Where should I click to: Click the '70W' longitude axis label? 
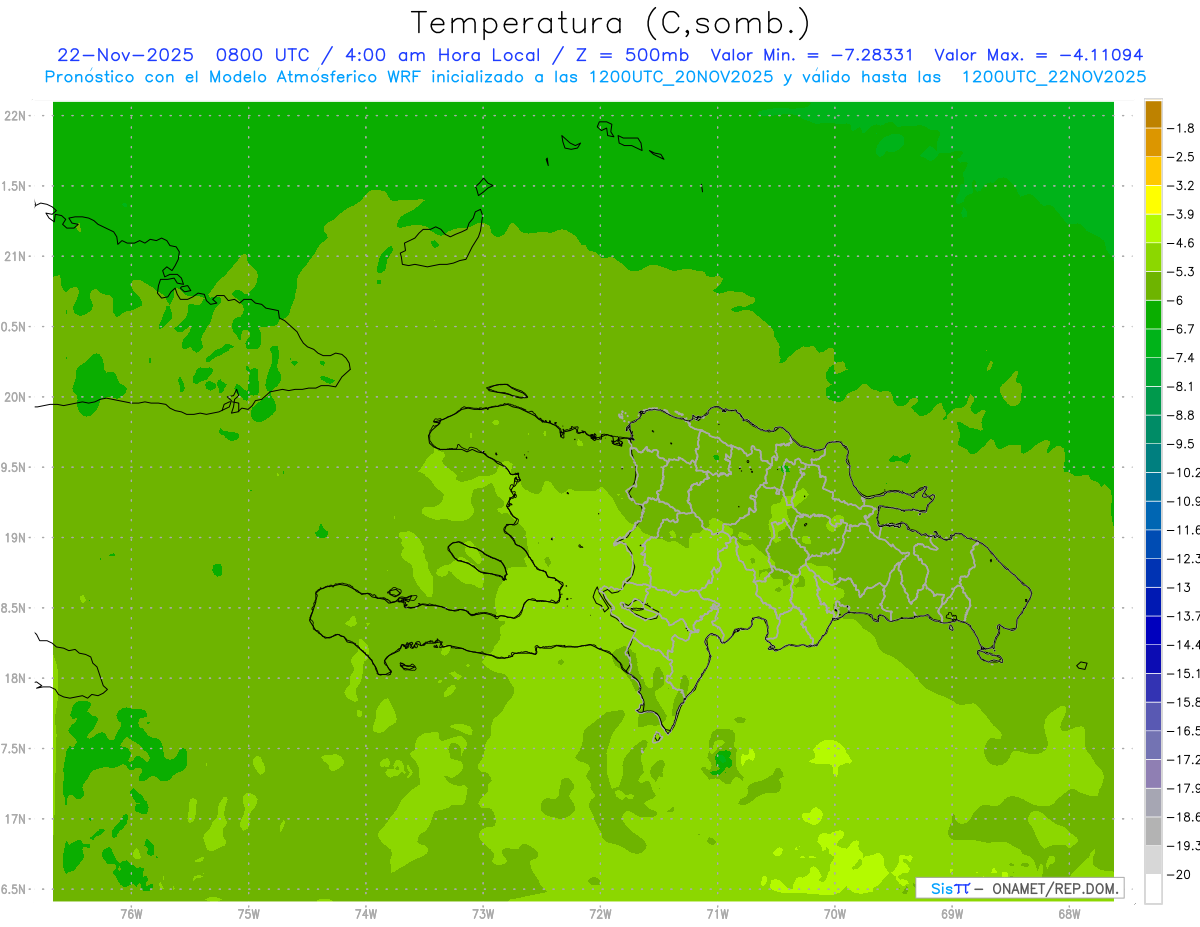coord(835,913)
